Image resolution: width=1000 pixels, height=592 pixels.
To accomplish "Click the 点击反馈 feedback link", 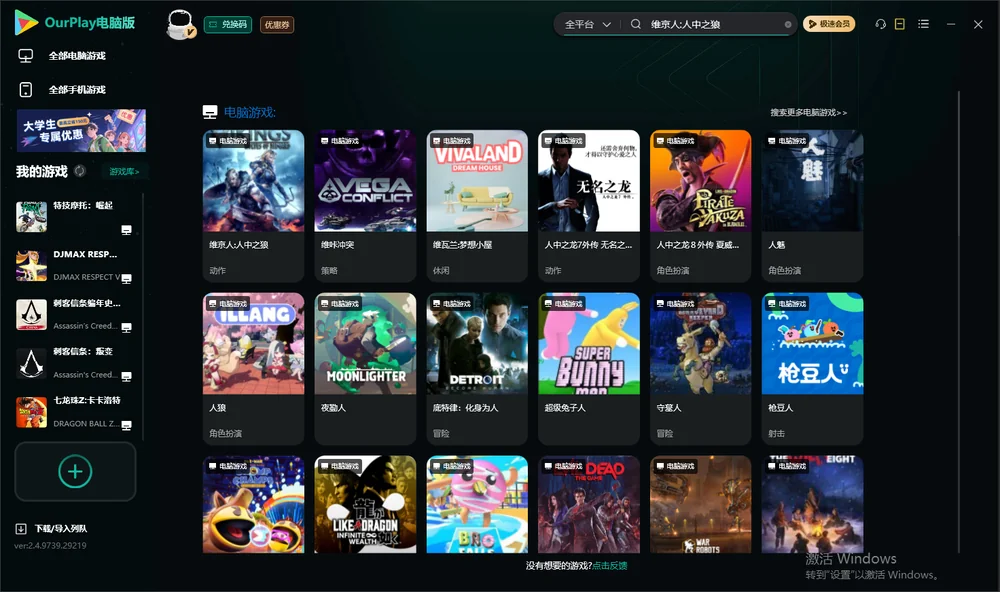I will [610, 566].
